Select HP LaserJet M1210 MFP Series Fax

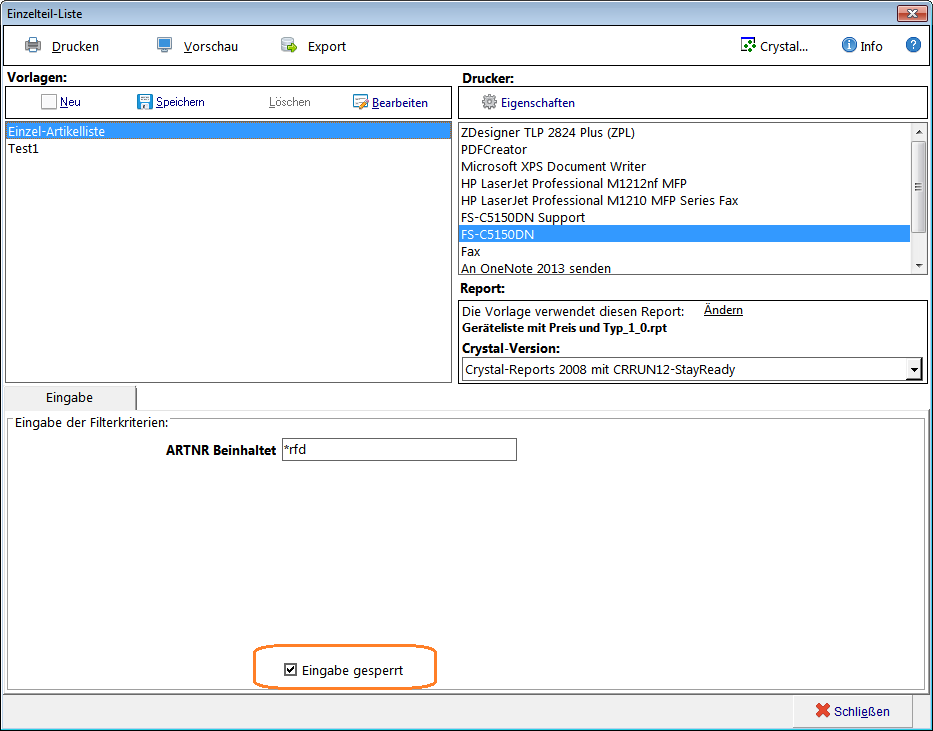(x=684, y=200)
